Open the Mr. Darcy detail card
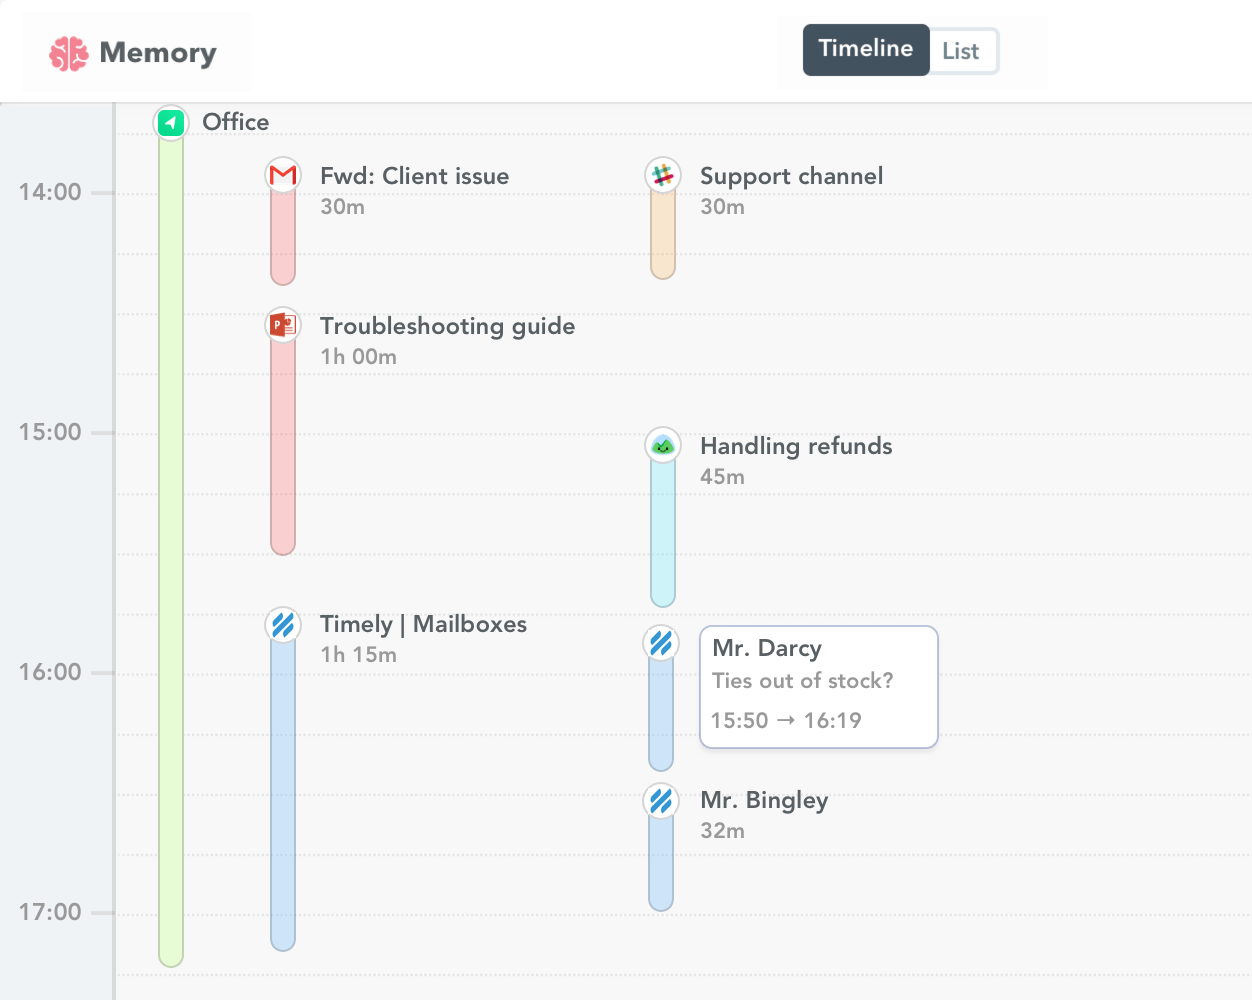This screenshot has width=1252, height=1000. coord(818,686)
